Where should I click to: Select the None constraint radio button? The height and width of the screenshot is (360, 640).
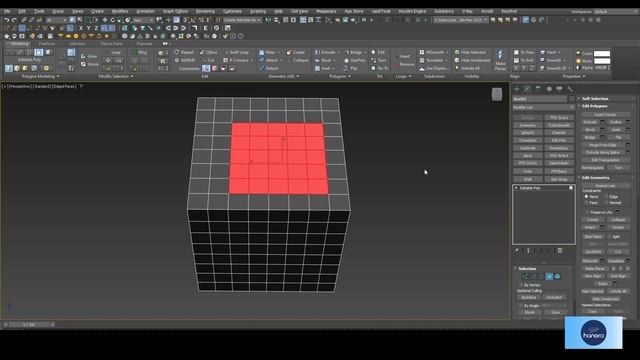tap(587, 197)
